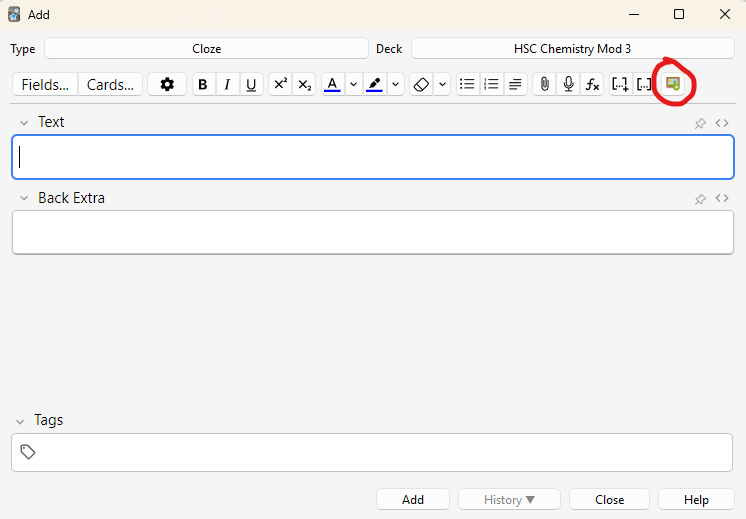
Task: Apply text highlight color with marker icon
Action: coord(374,85)
